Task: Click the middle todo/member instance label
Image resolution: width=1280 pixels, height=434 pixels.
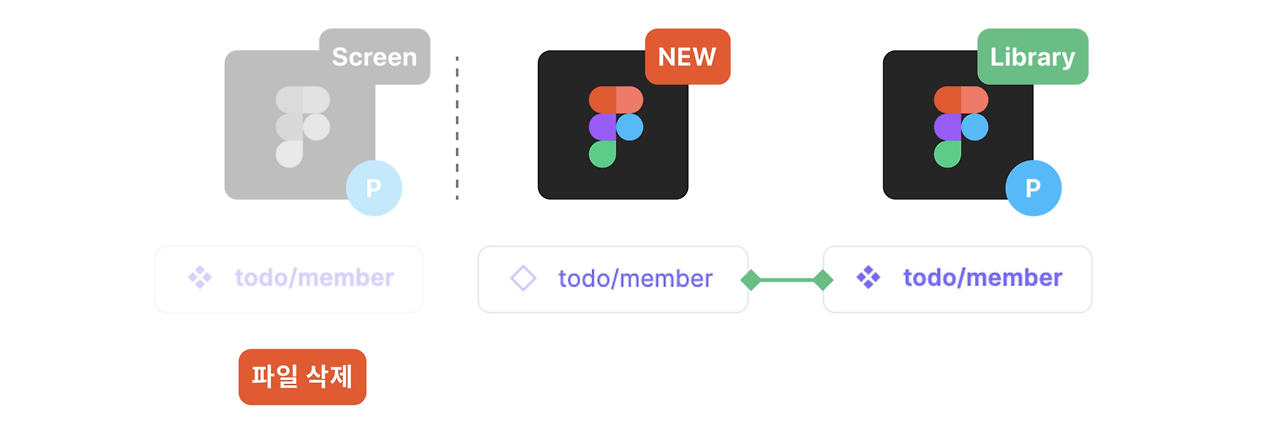Action: 635,278
